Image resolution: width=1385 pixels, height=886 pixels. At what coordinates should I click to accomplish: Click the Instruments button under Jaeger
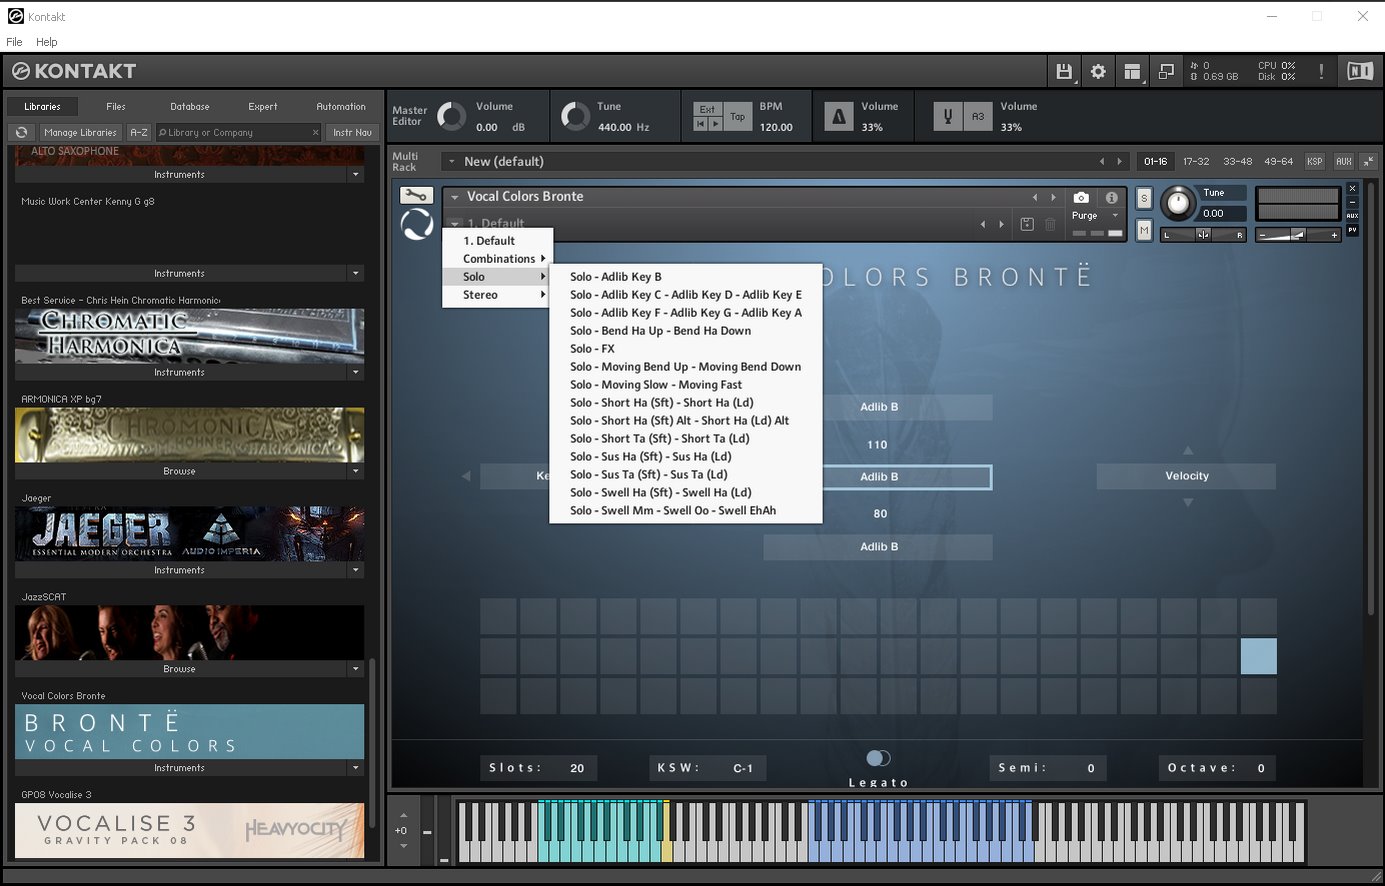pyautogui.click(x=180, y=570)
